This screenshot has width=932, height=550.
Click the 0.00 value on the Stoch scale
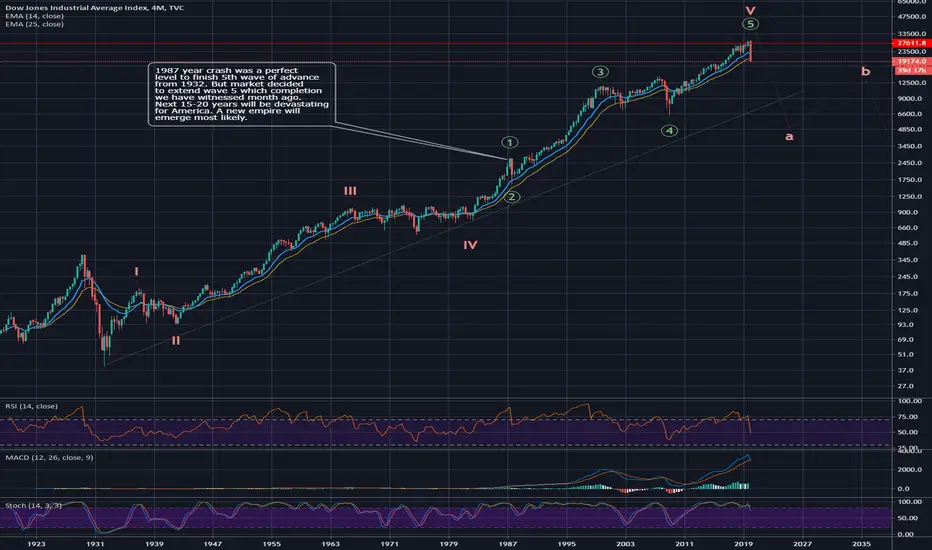tap(907, 535)
